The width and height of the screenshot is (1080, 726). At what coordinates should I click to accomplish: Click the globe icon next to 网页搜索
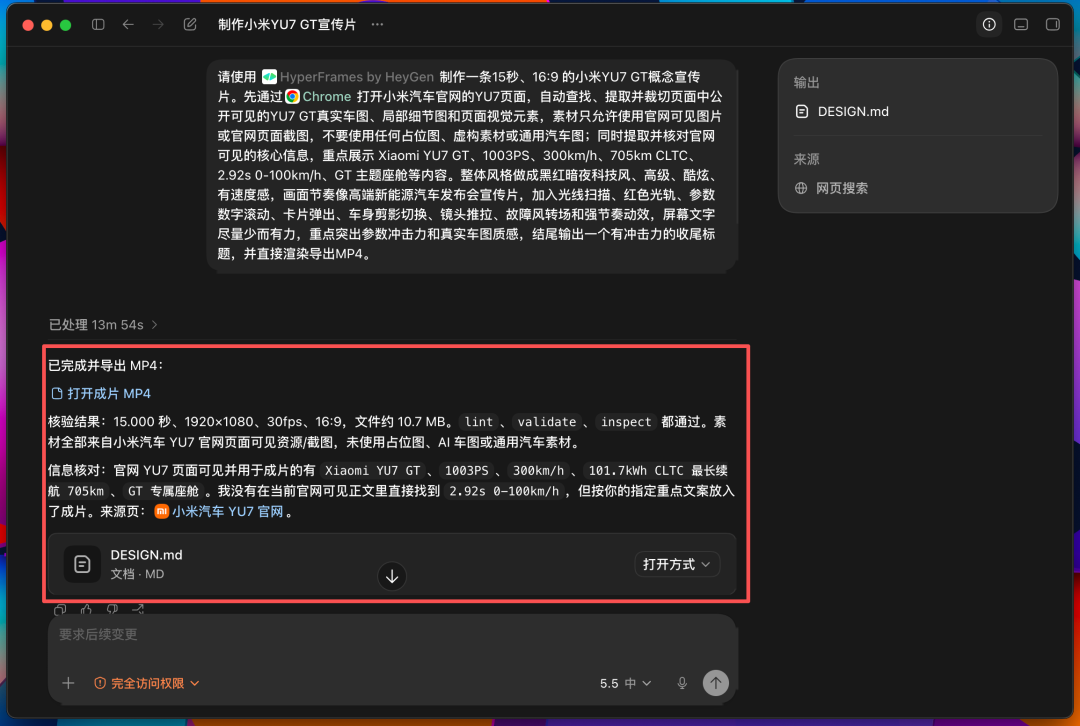pyautogui.click(x=800, y=188)
